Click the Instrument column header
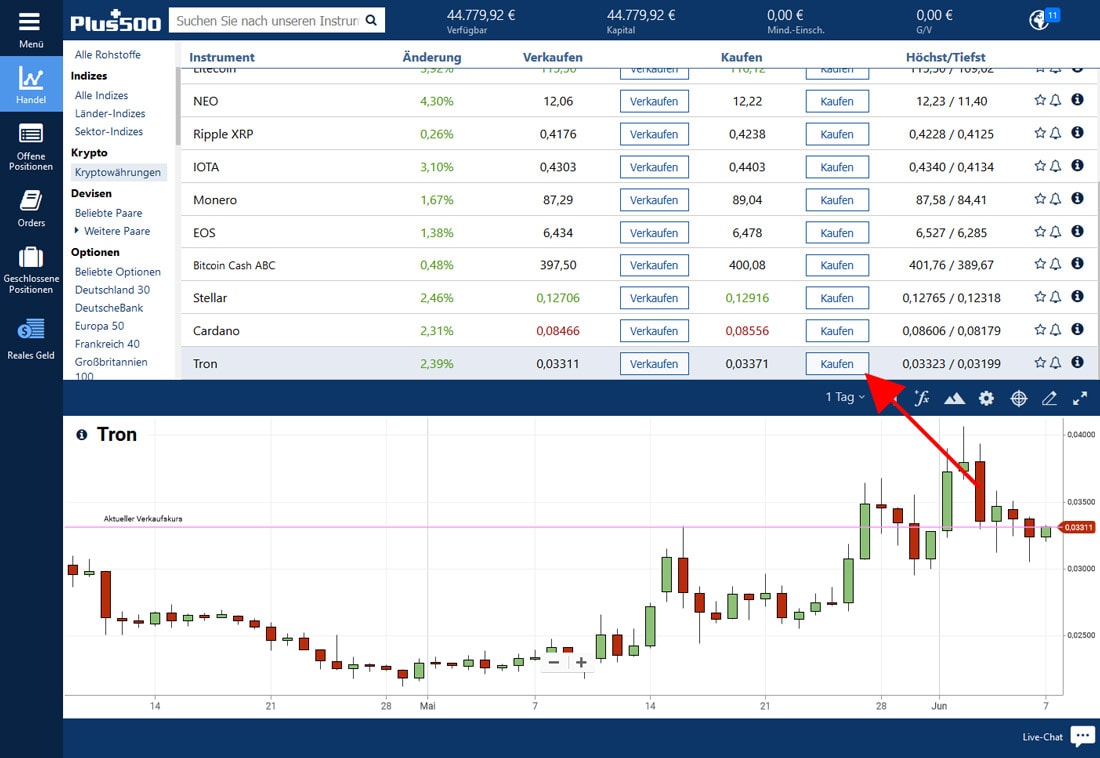 click(222, 58)
